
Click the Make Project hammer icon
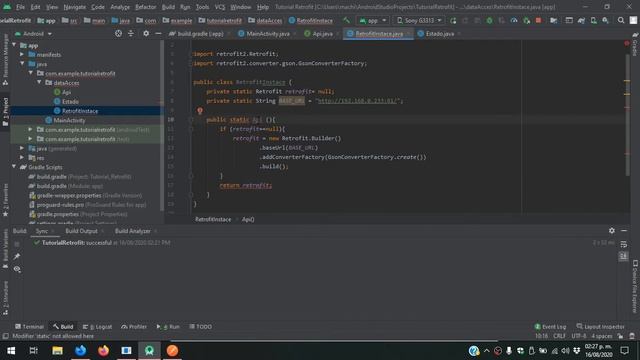tap(346, 20)
